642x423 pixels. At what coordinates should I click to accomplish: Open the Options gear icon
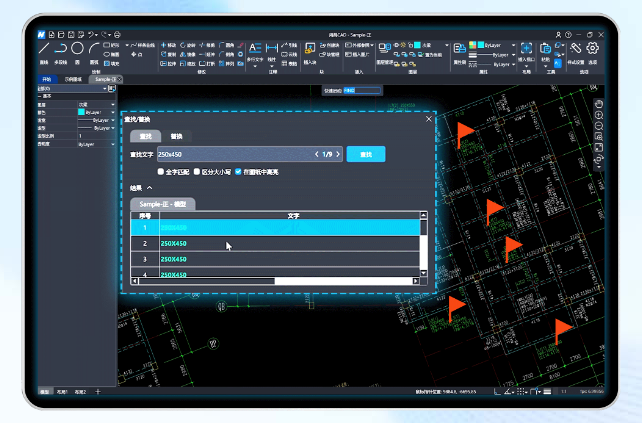click(x=592, y=49)
